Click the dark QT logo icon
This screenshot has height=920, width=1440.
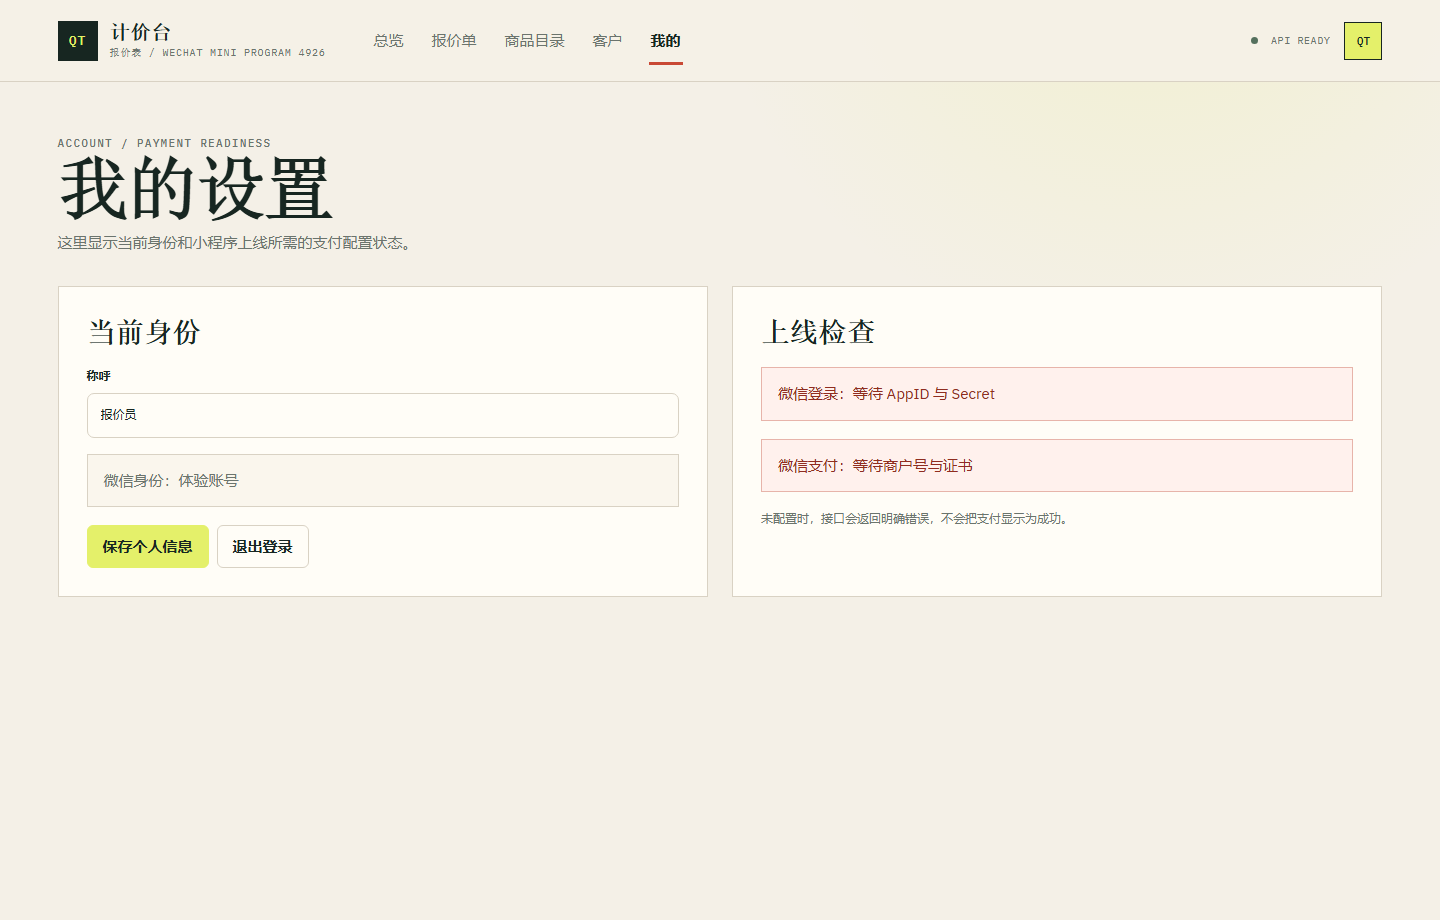tap(78, 41)
